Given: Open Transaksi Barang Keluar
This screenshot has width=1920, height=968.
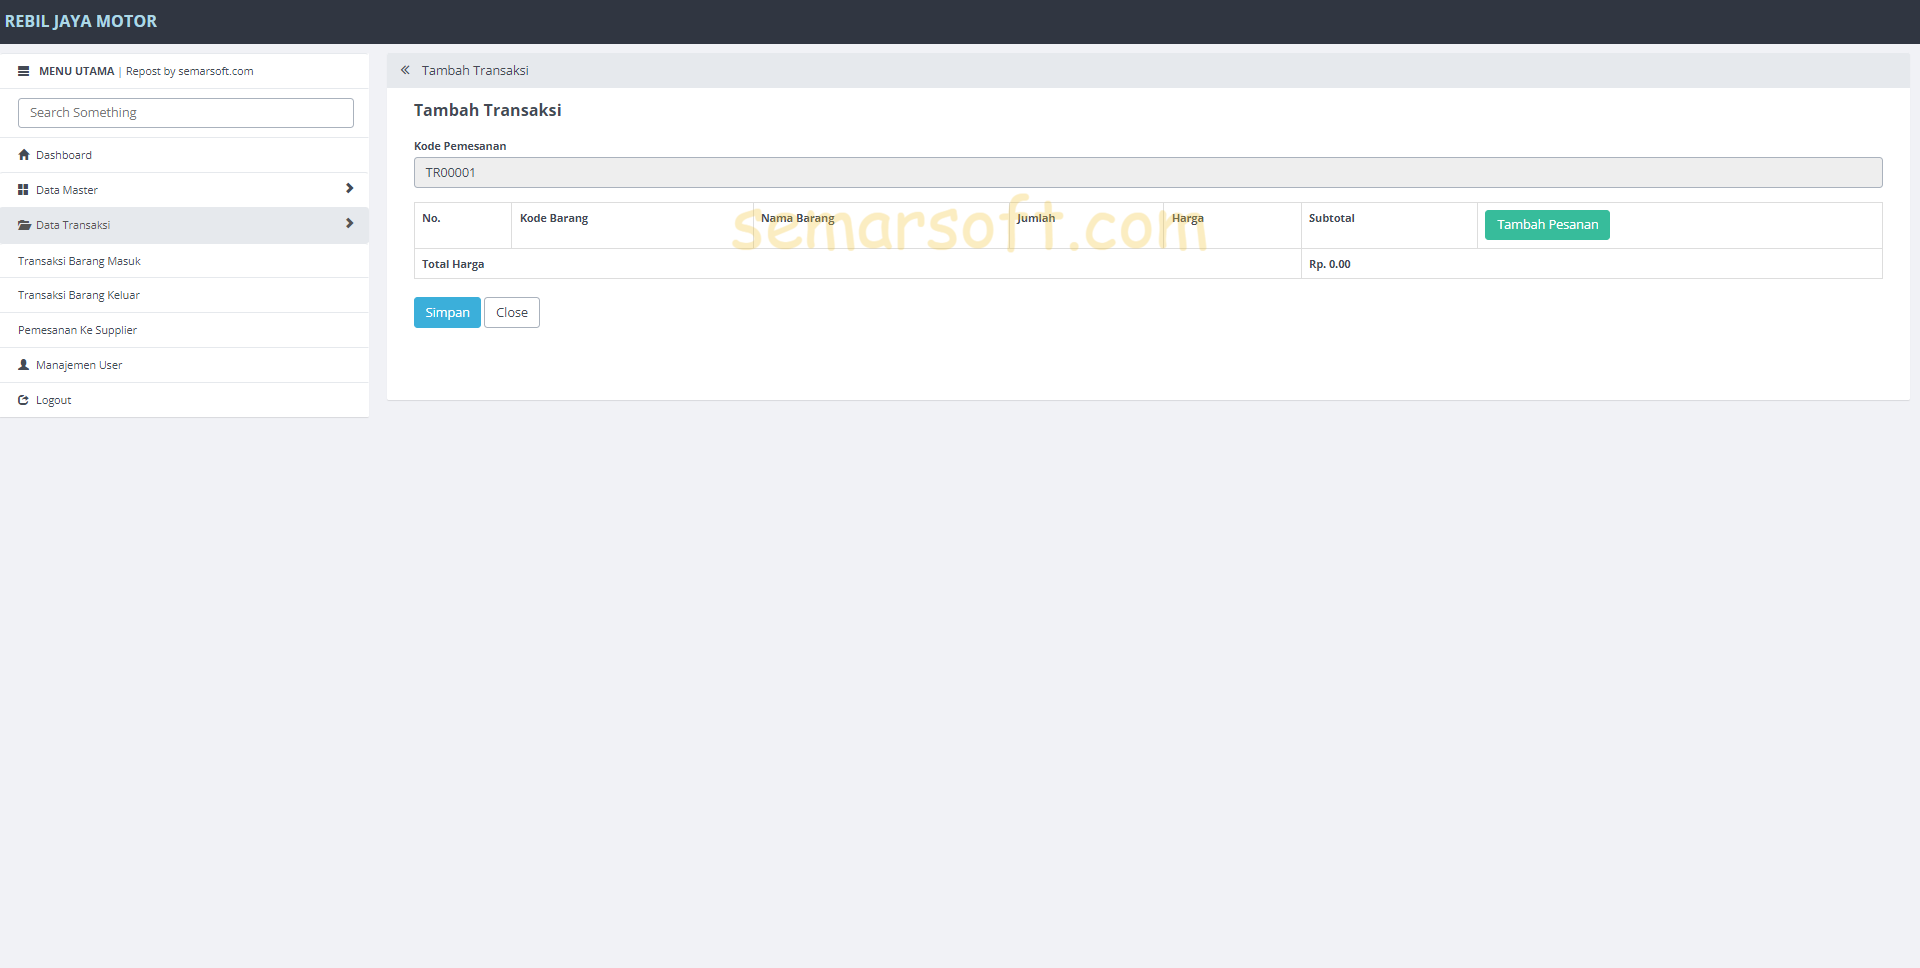Looking at the screenshot, I should pos(78,295).
